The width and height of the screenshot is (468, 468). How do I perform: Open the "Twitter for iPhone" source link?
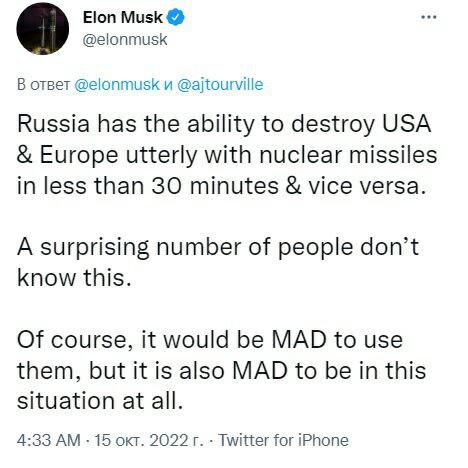pos(283,440)
